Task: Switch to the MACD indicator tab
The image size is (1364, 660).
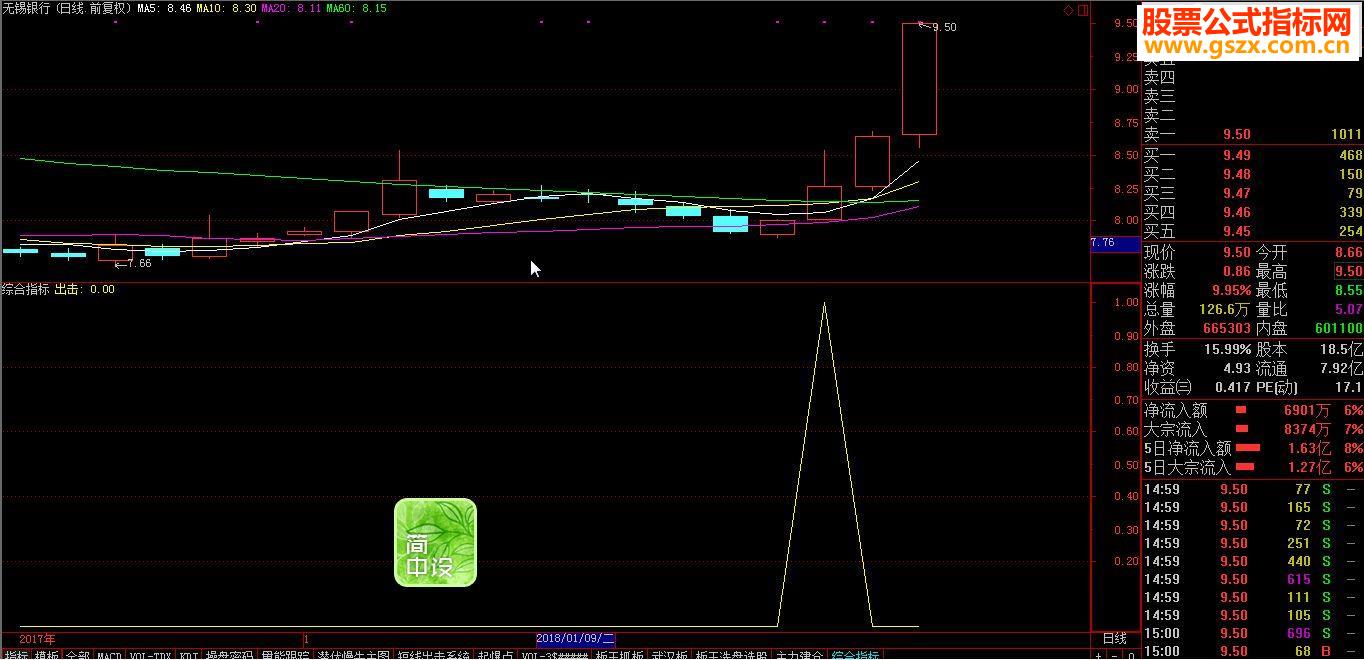Action: [109, 656]
